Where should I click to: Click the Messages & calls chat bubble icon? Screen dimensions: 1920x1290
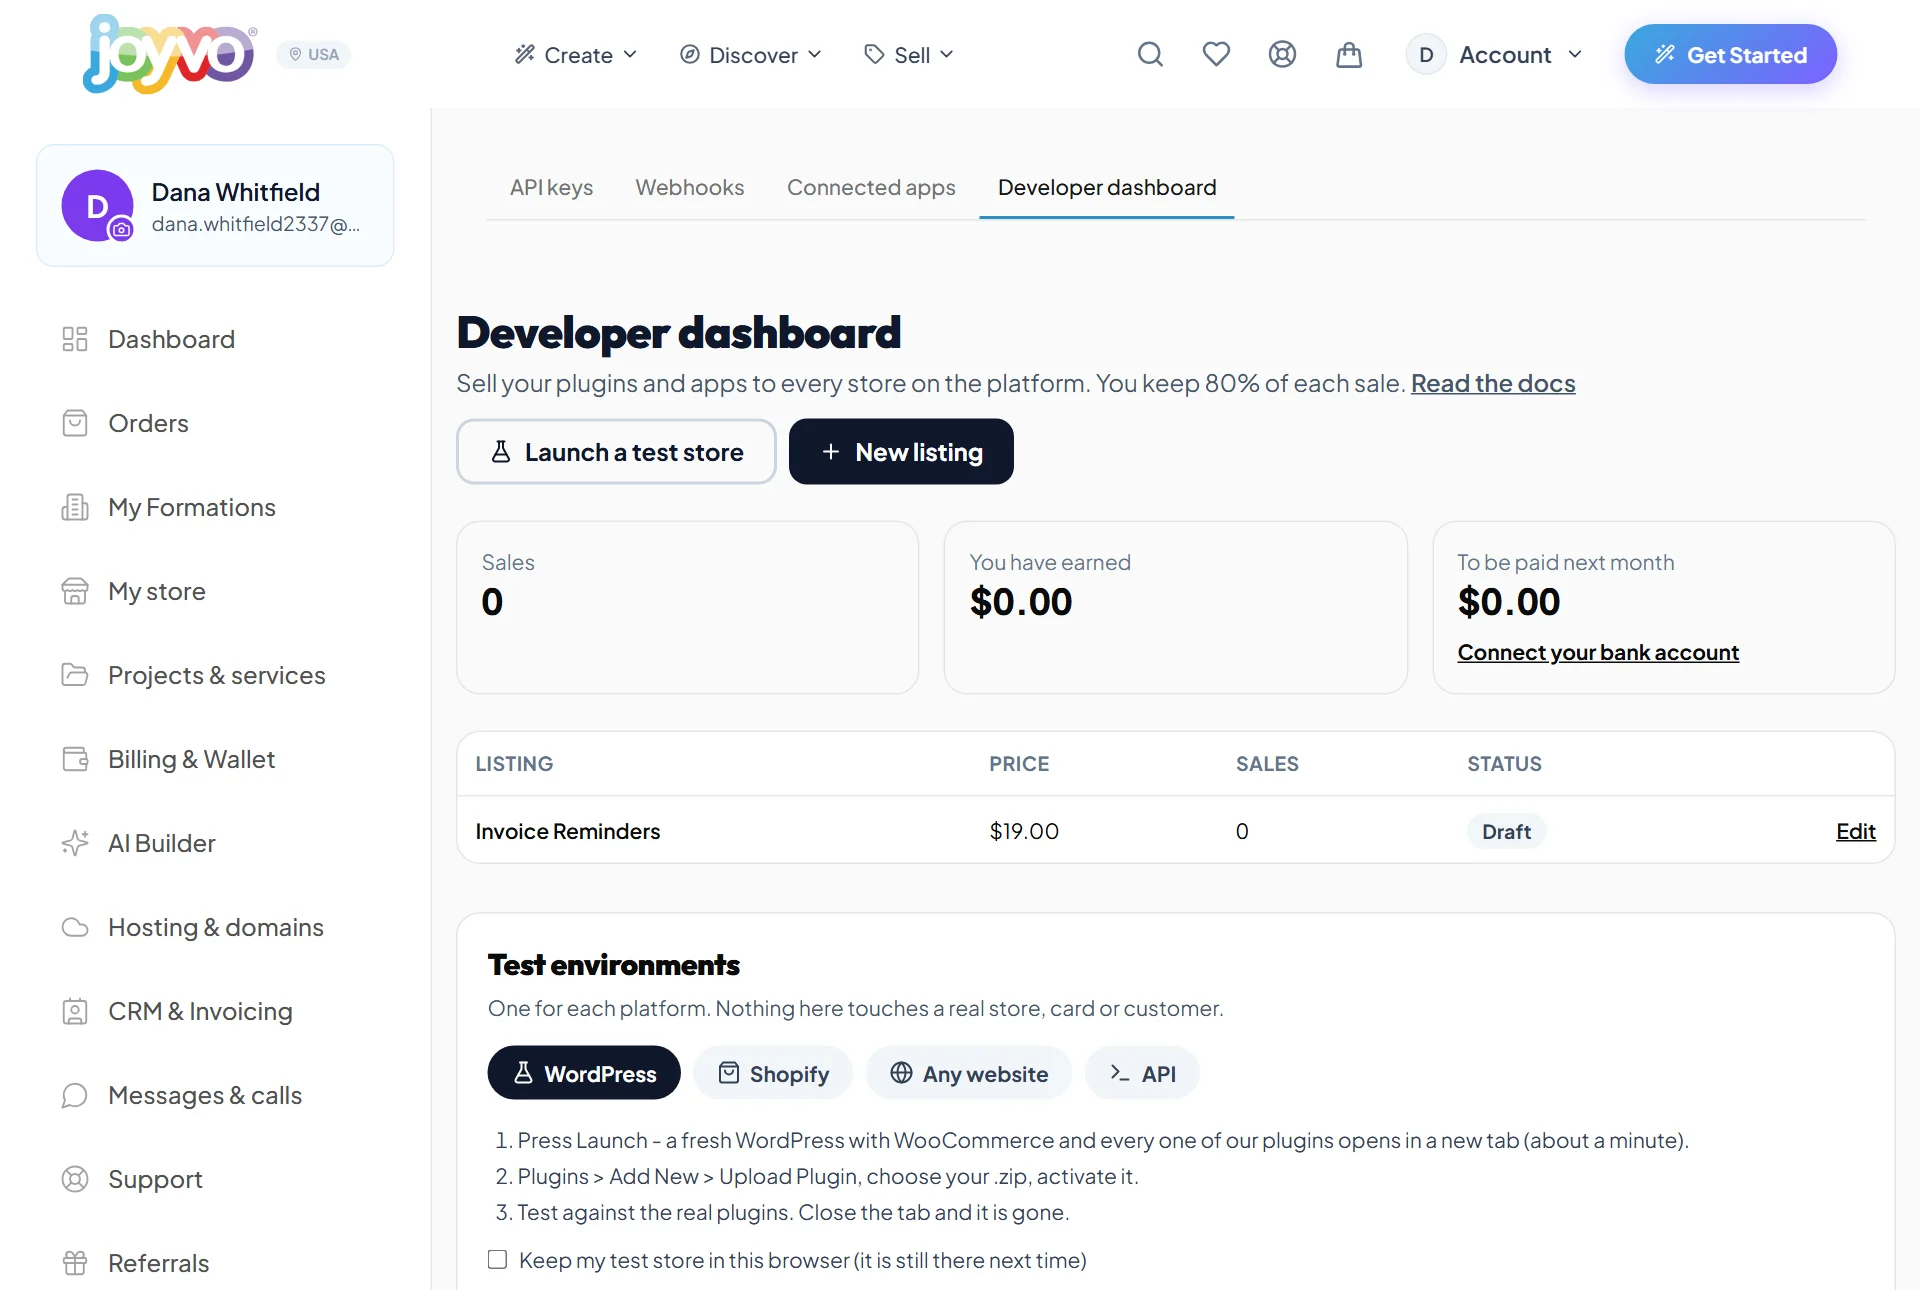(75, 1095)
